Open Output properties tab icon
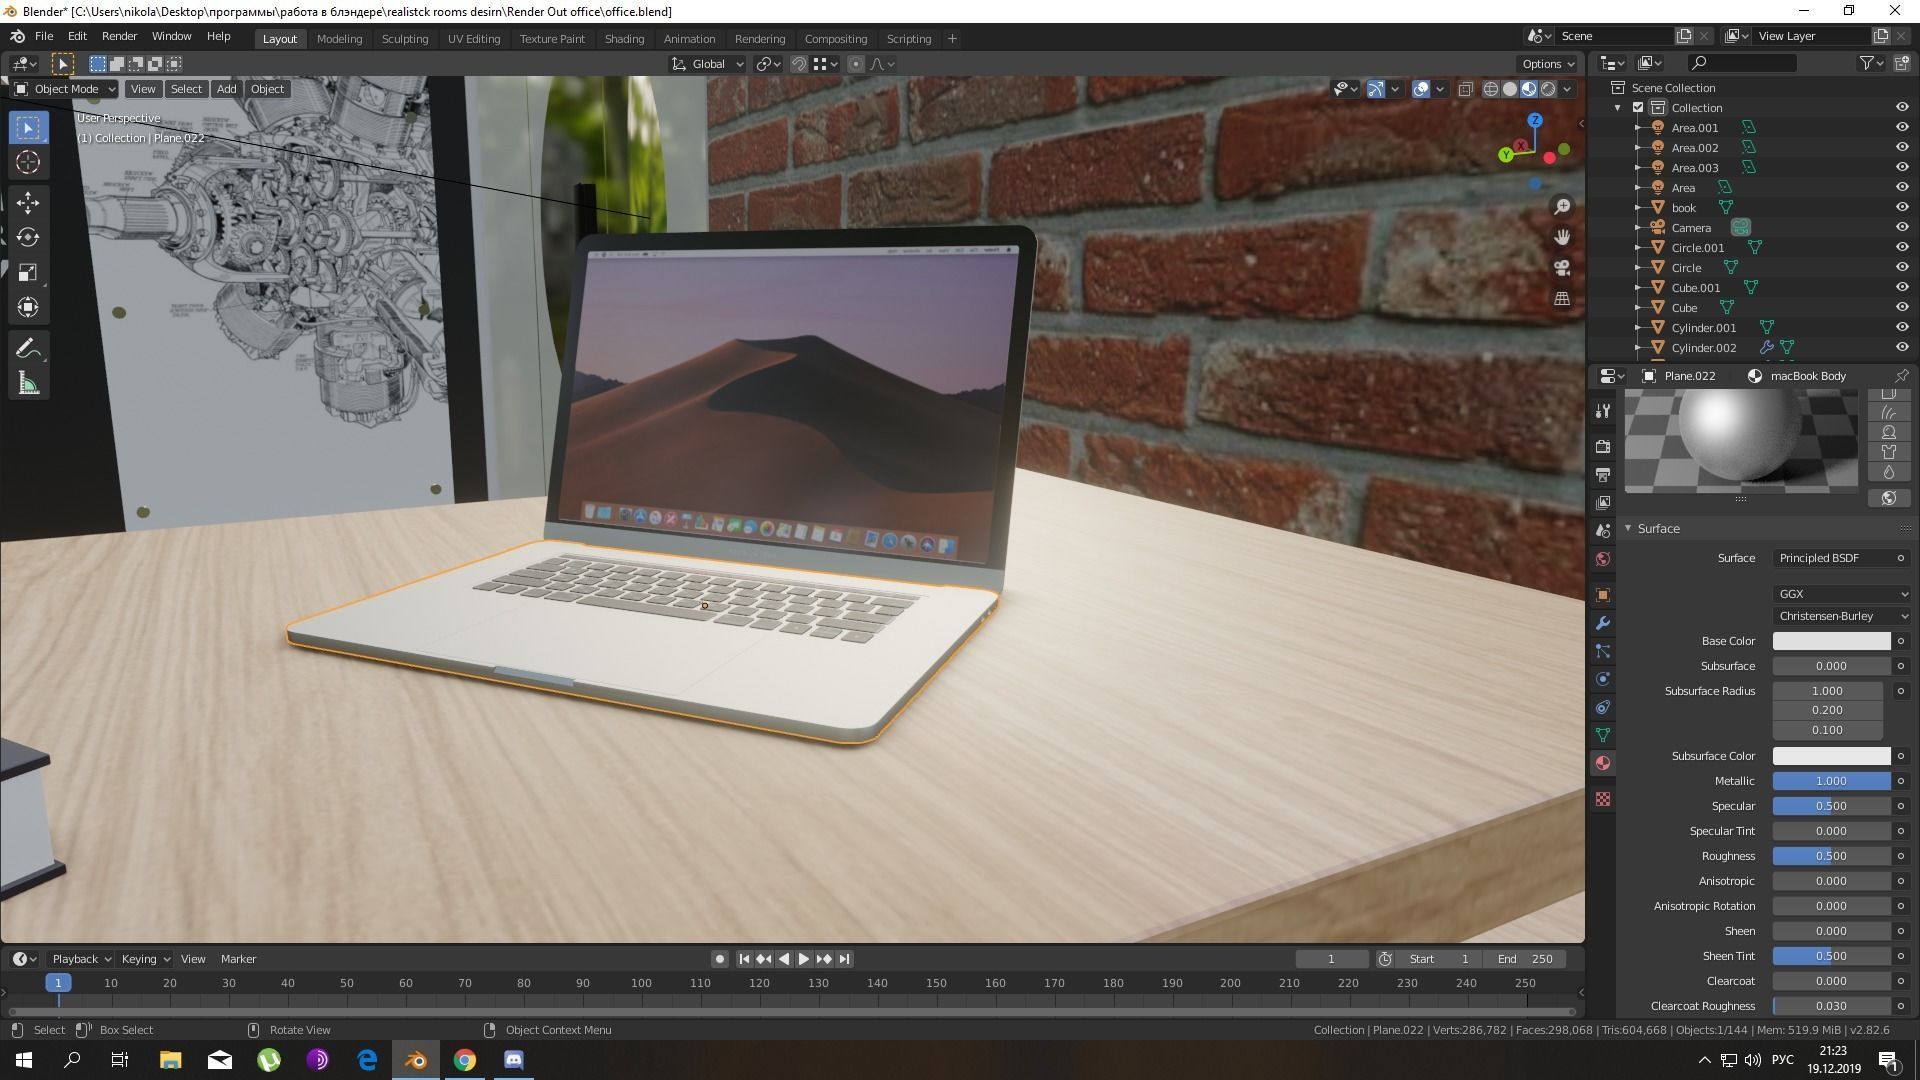The image size is (1920, 1080). (x=1603, y=474)
